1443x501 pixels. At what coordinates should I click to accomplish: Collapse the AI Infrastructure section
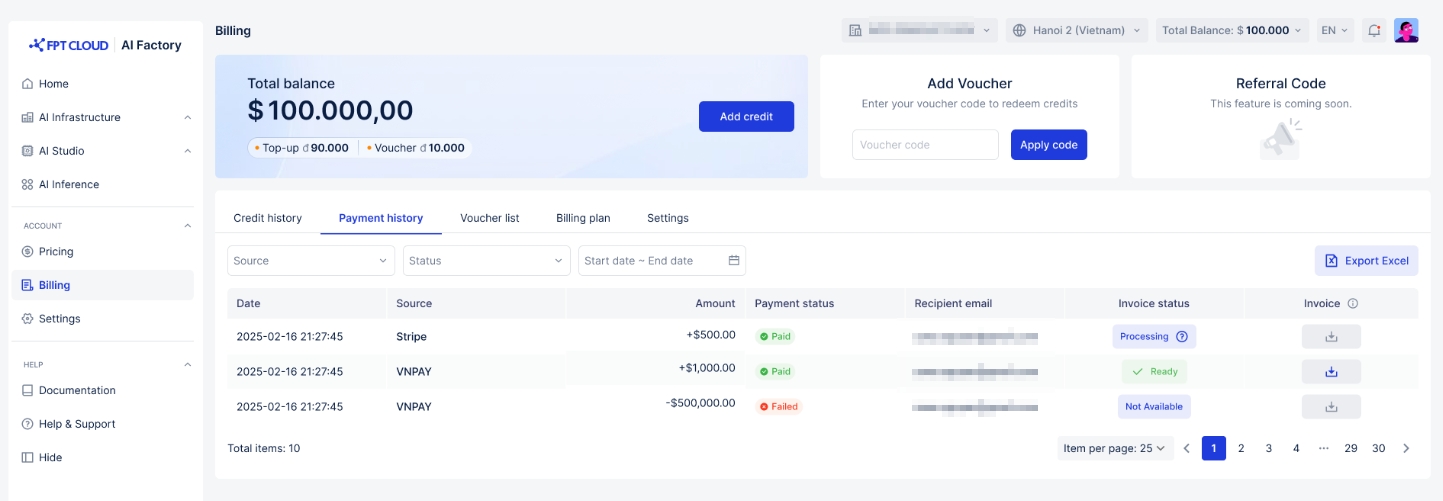tap(187, 118)
